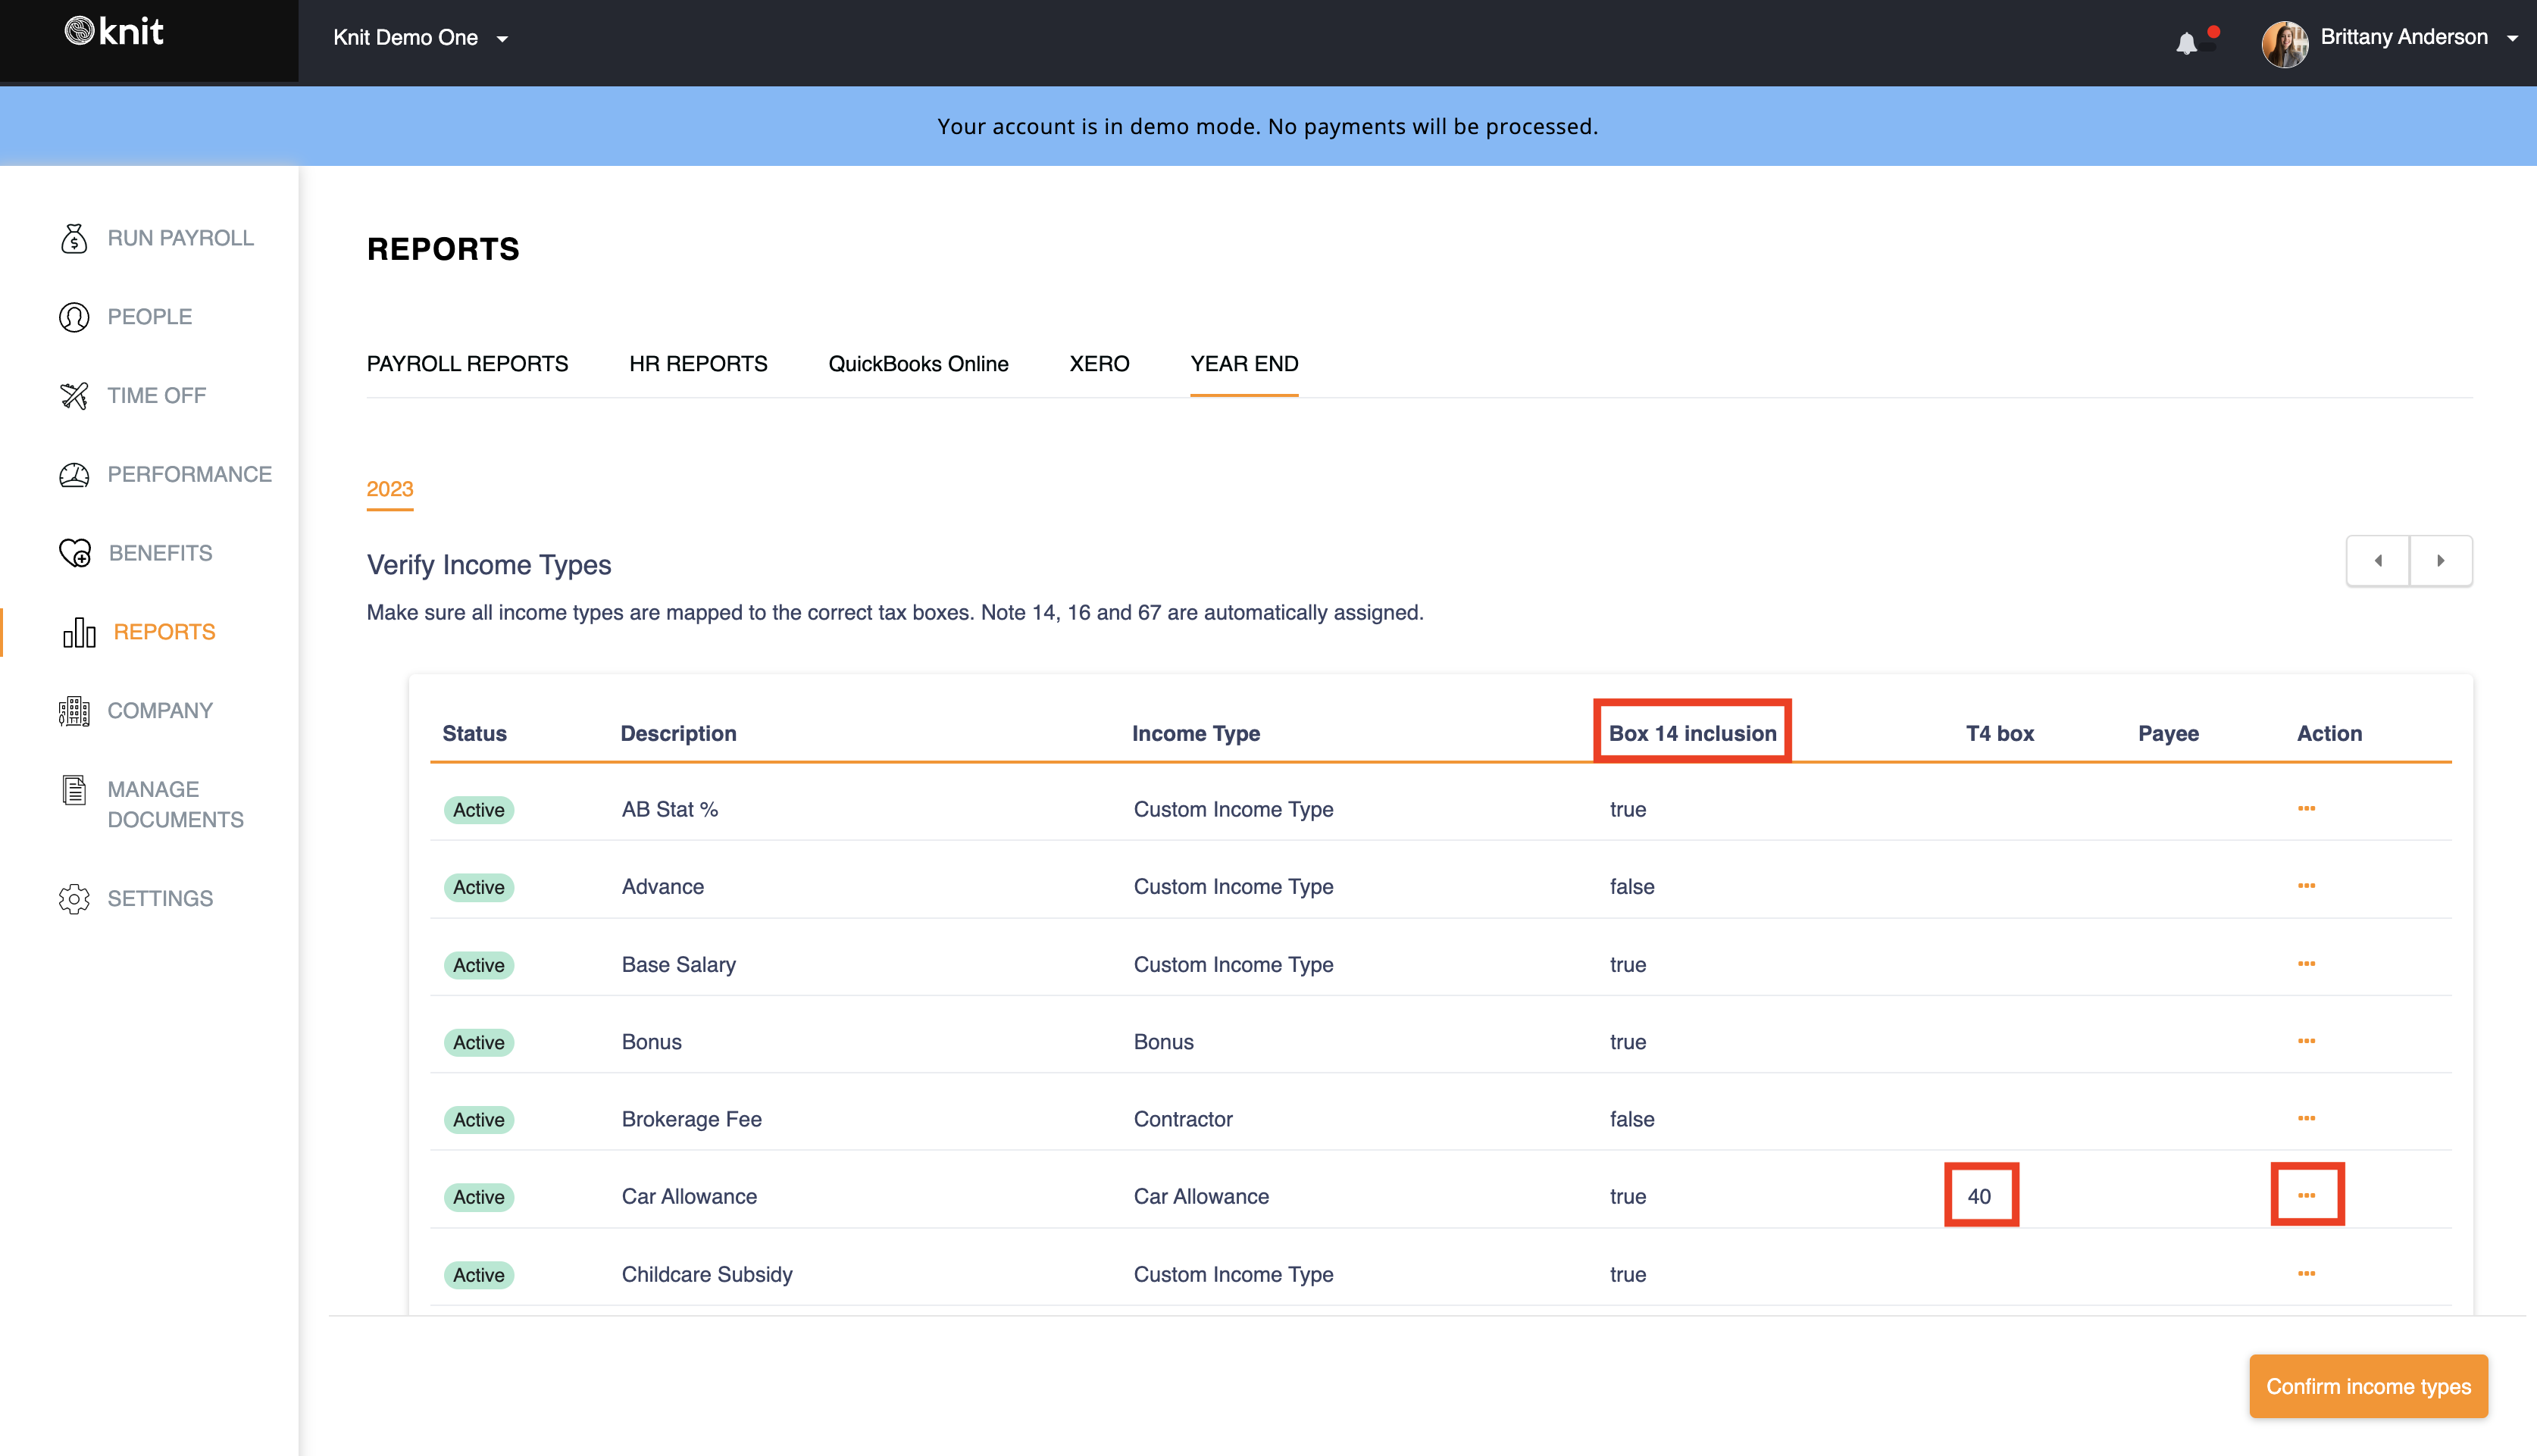Select the Year End tab
This screenshot has height=1456, width=2537.
(1244, 364)
